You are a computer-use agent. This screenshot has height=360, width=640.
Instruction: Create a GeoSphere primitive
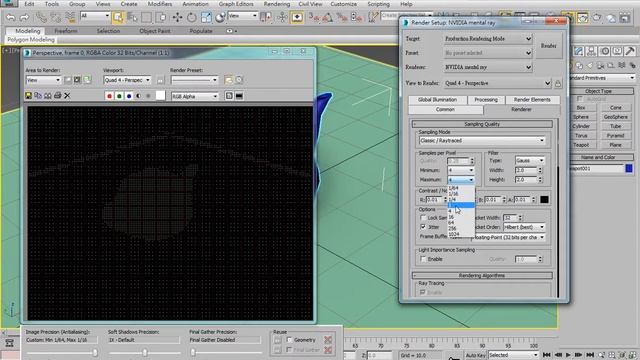click(x=615, y=117)
